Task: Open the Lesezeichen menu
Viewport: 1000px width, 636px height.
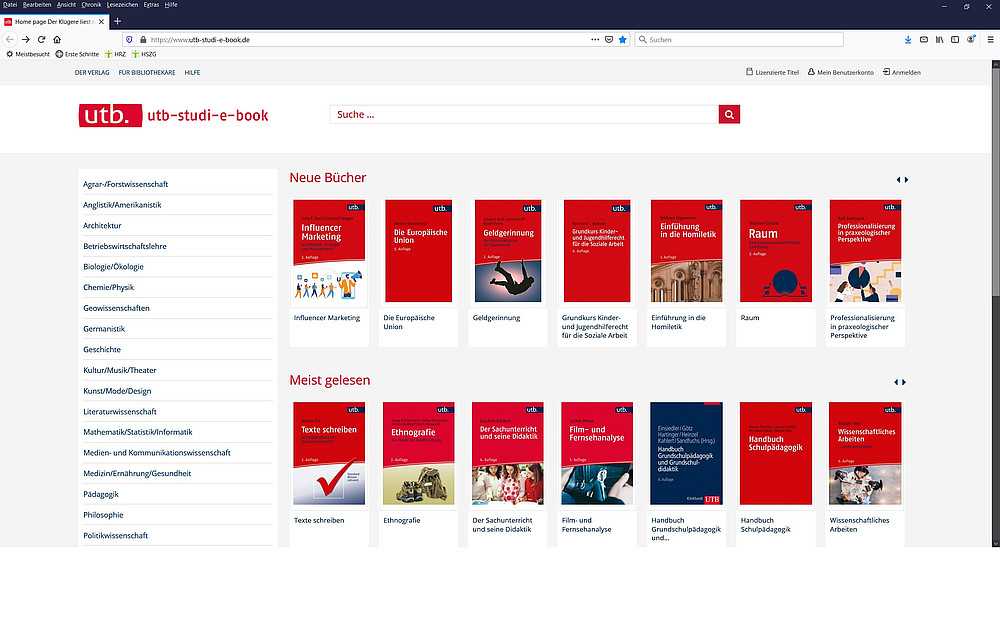Action: tap(121, 5)
